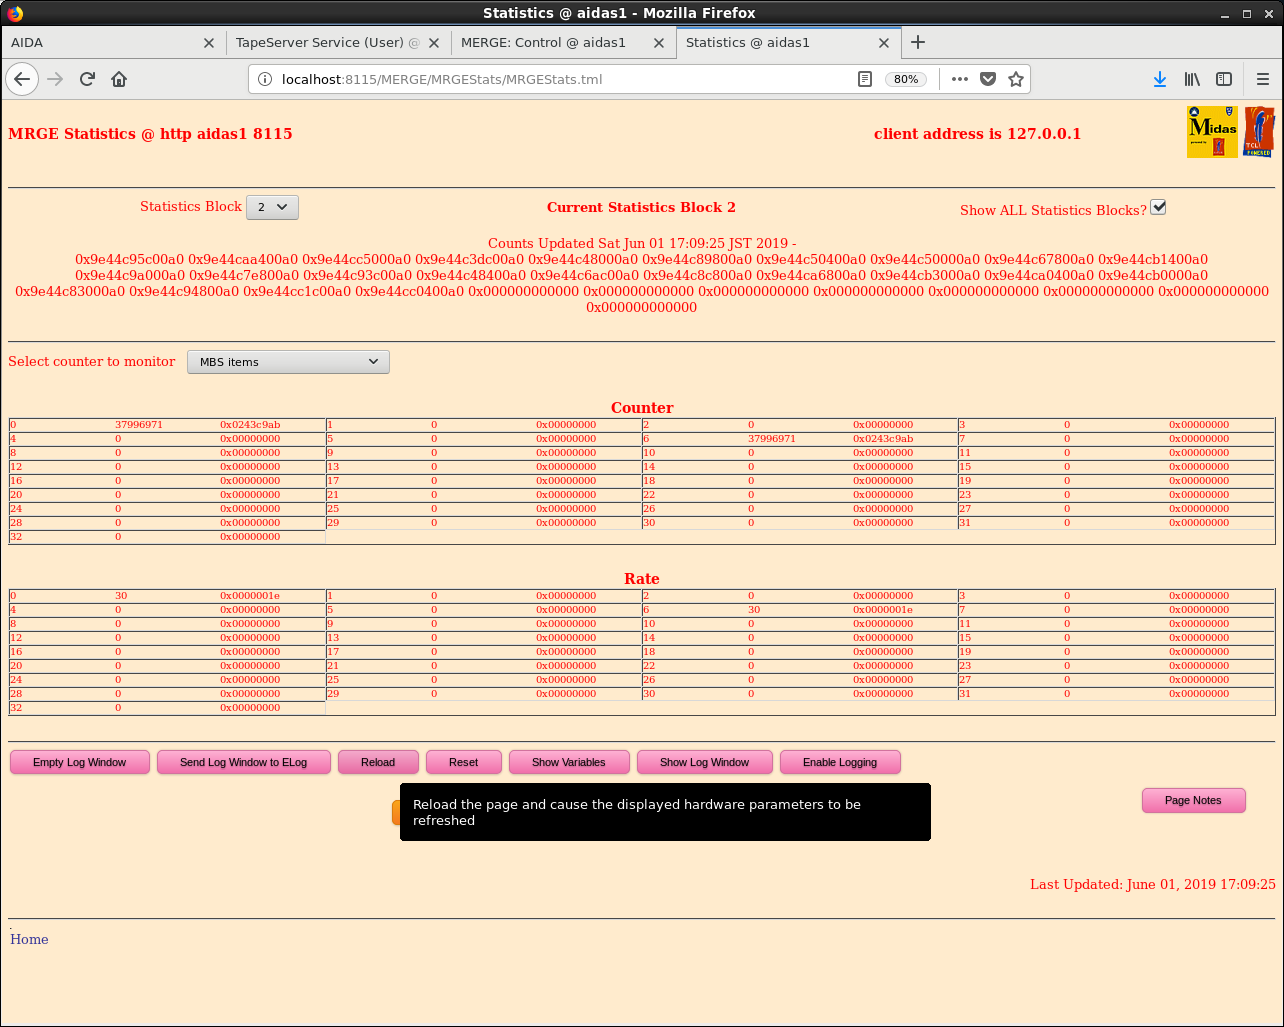The height and width of the screenshot is (1027, 1284).
Task: Follow the Home link
Action: 29,939
